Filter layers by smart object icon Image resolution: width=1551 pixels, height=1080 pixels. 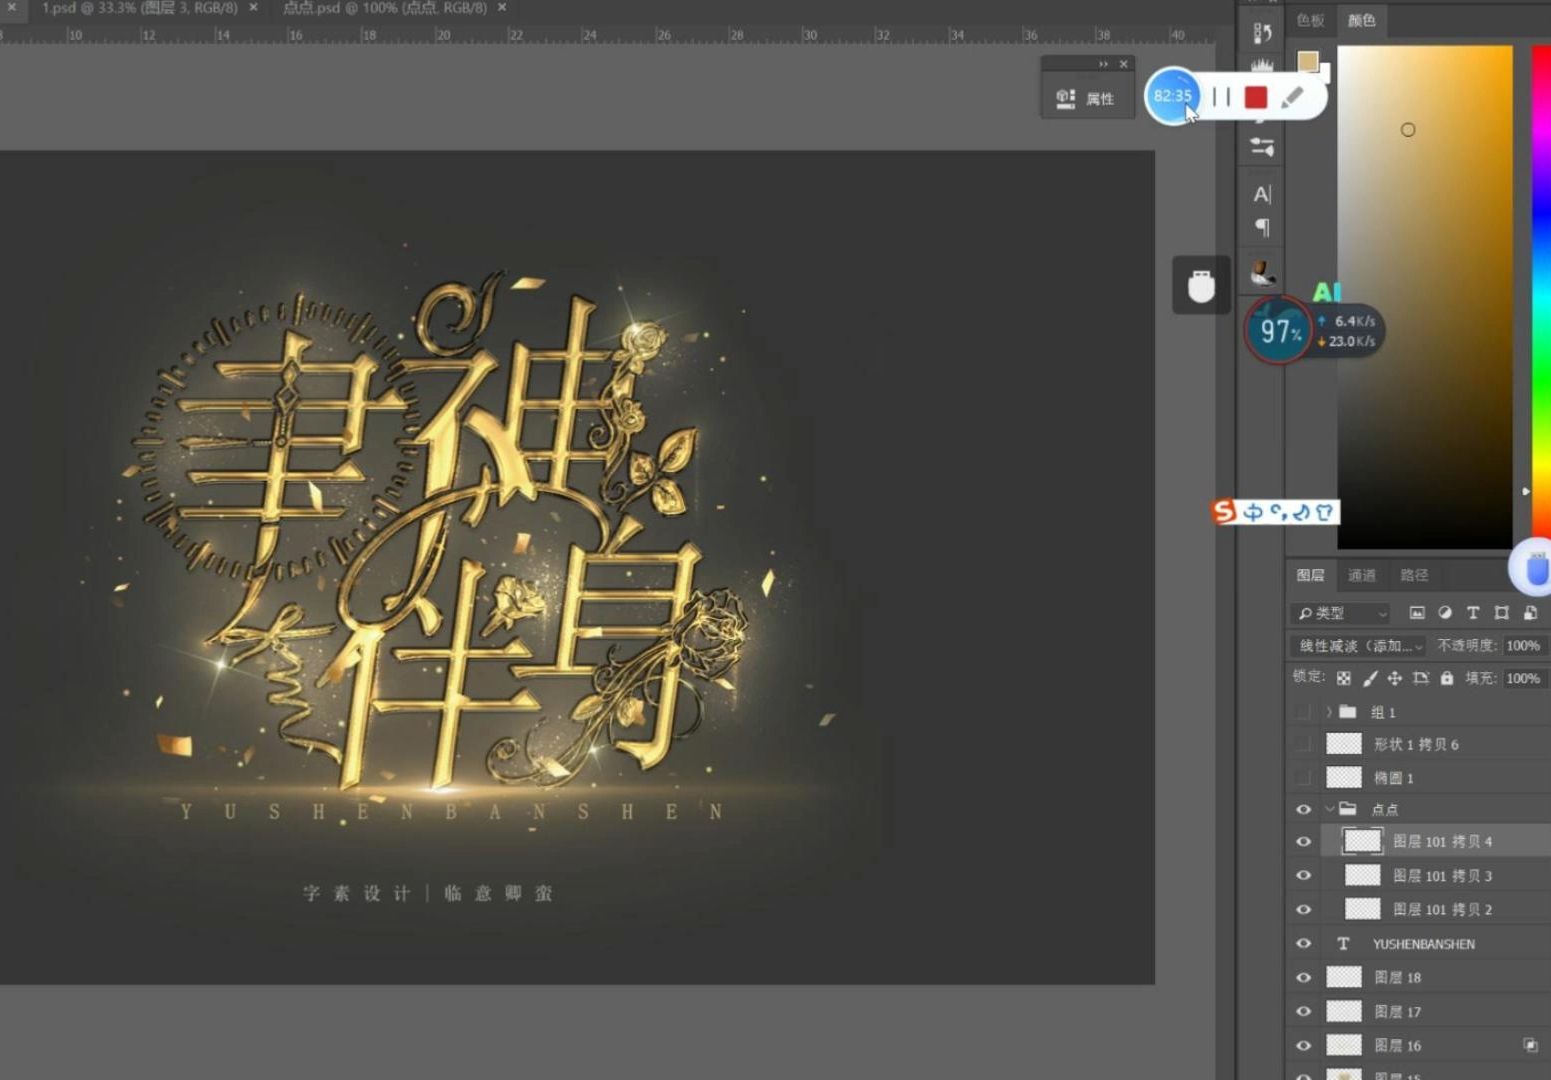pyautogui.click(x=1530, y=613)
